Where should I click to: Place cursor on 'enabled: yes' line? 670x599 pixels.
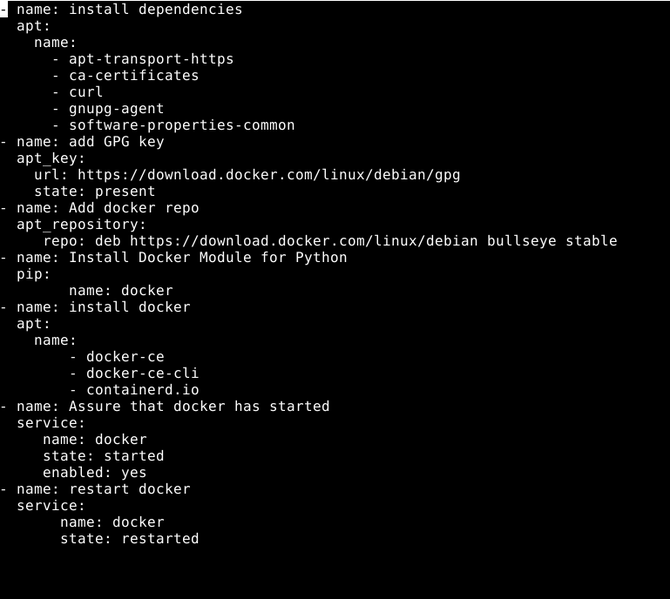94,472
